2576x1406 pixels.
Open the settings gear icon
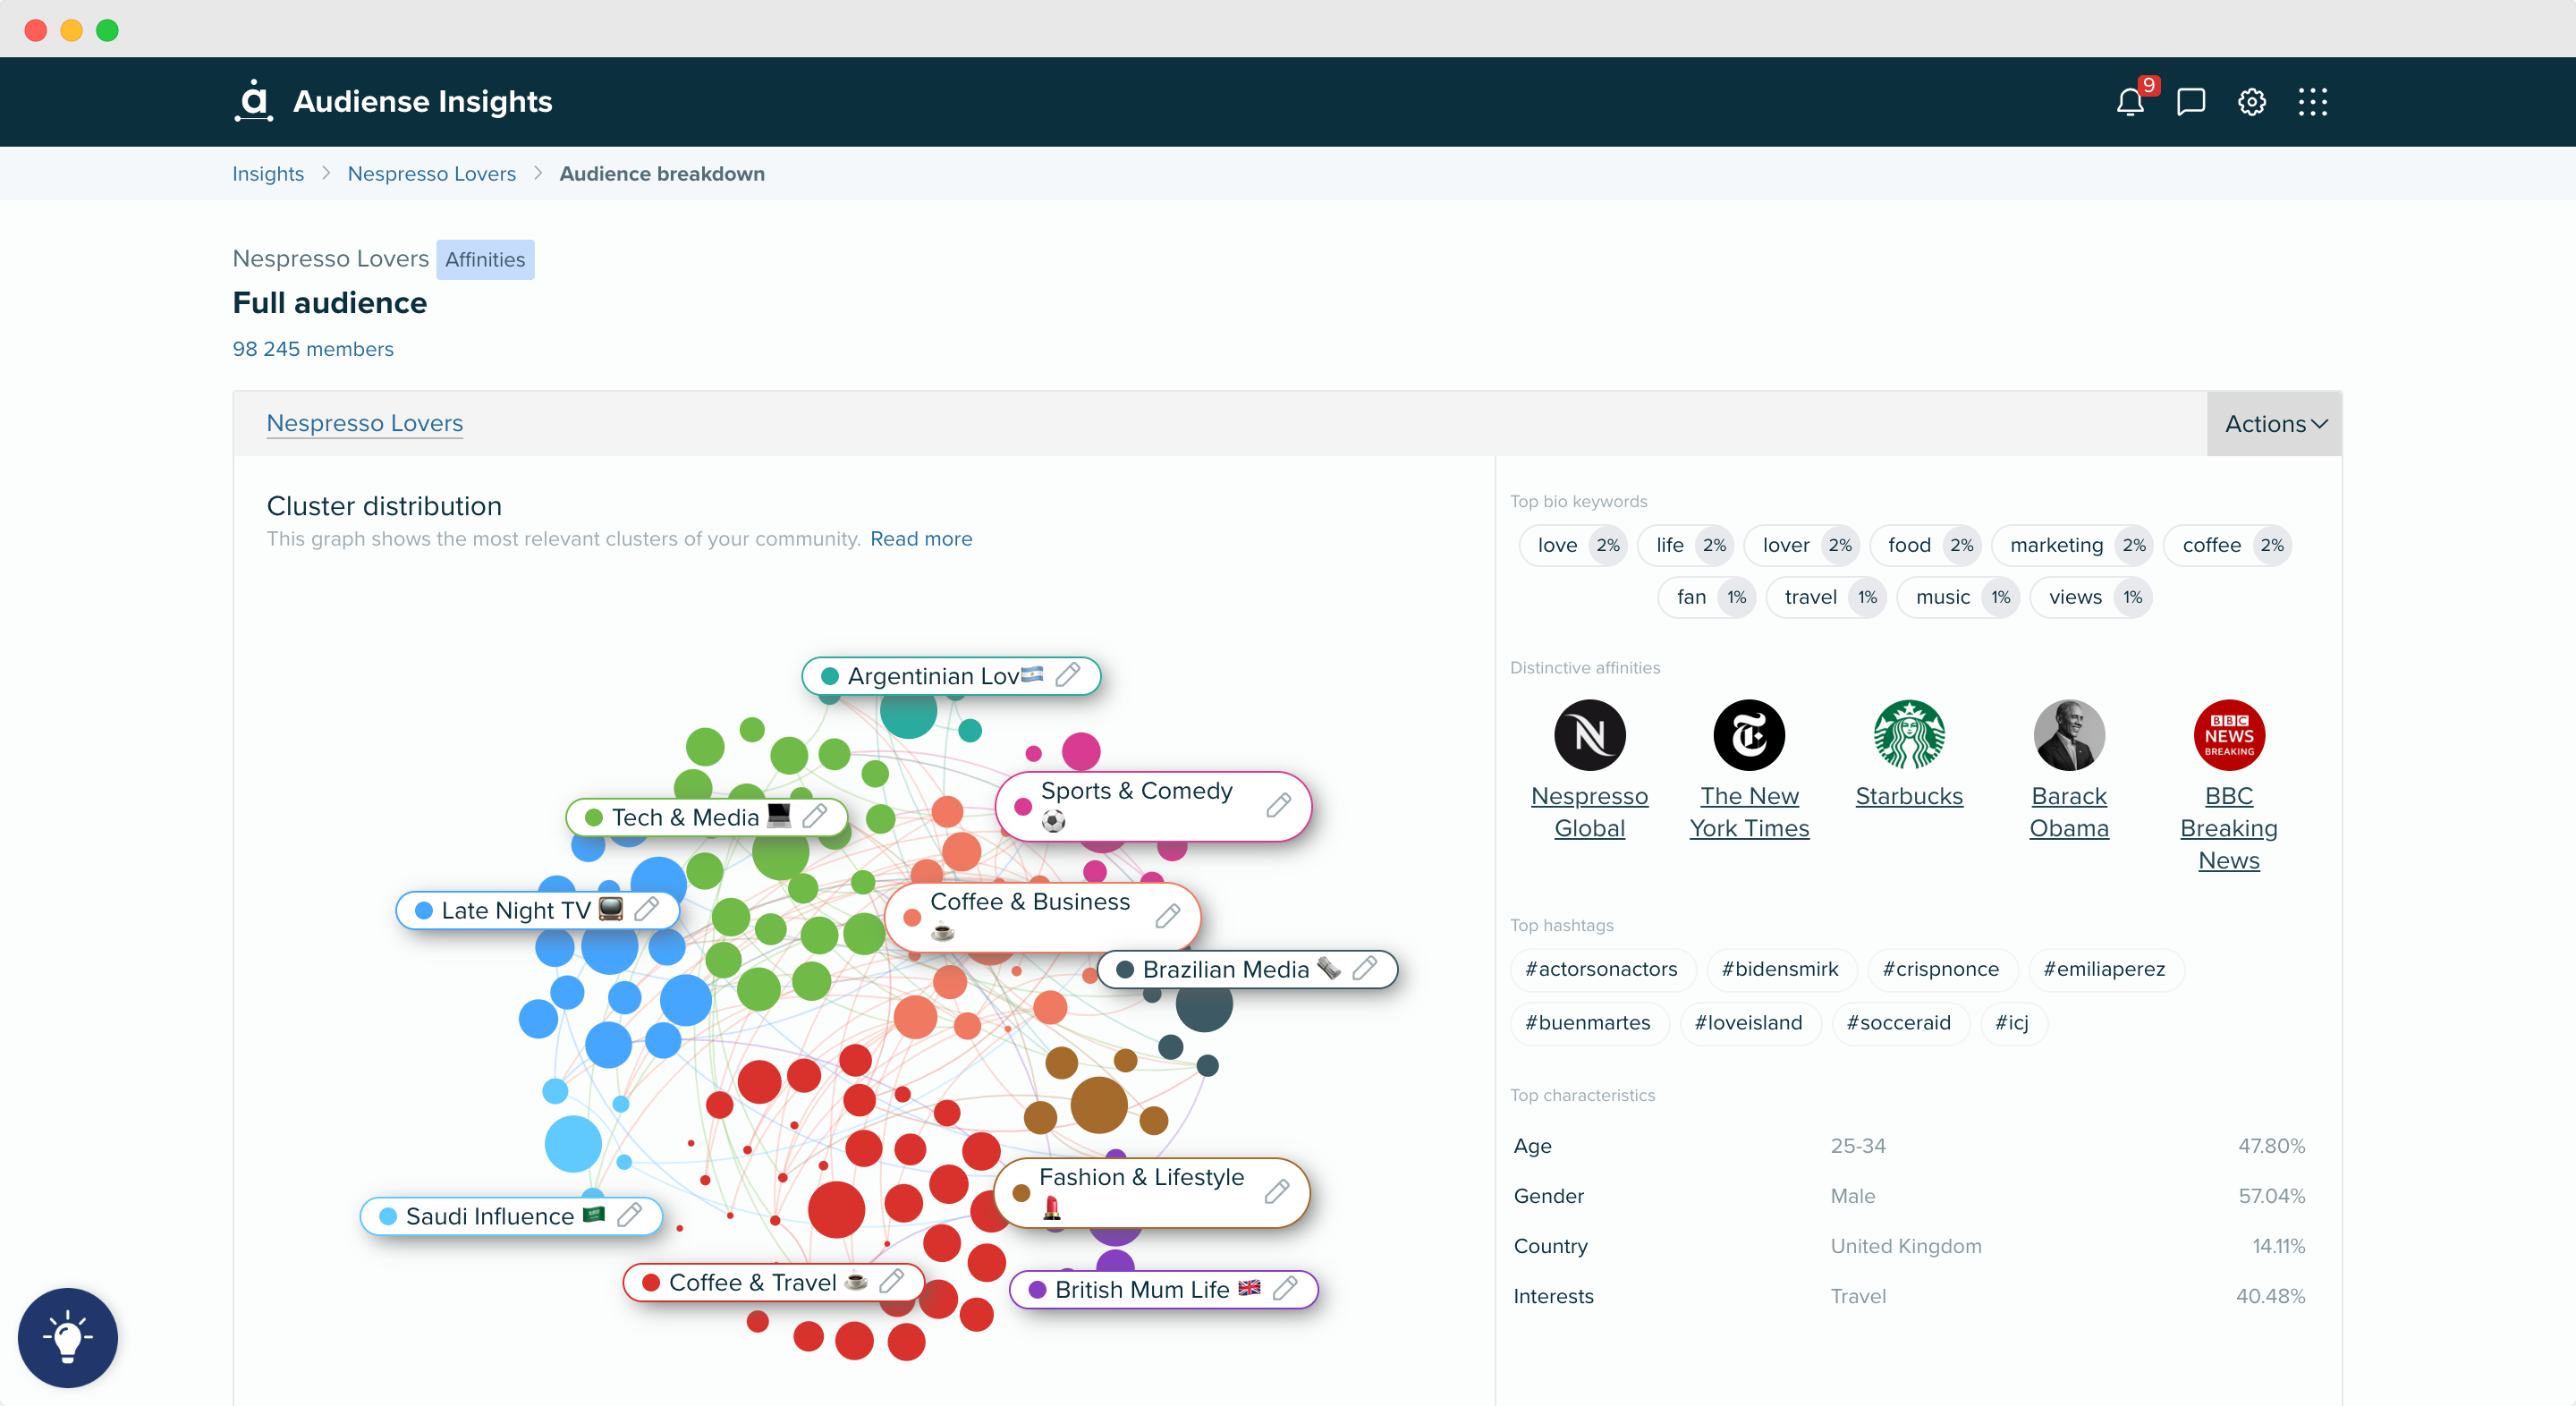click(2250, 100)
